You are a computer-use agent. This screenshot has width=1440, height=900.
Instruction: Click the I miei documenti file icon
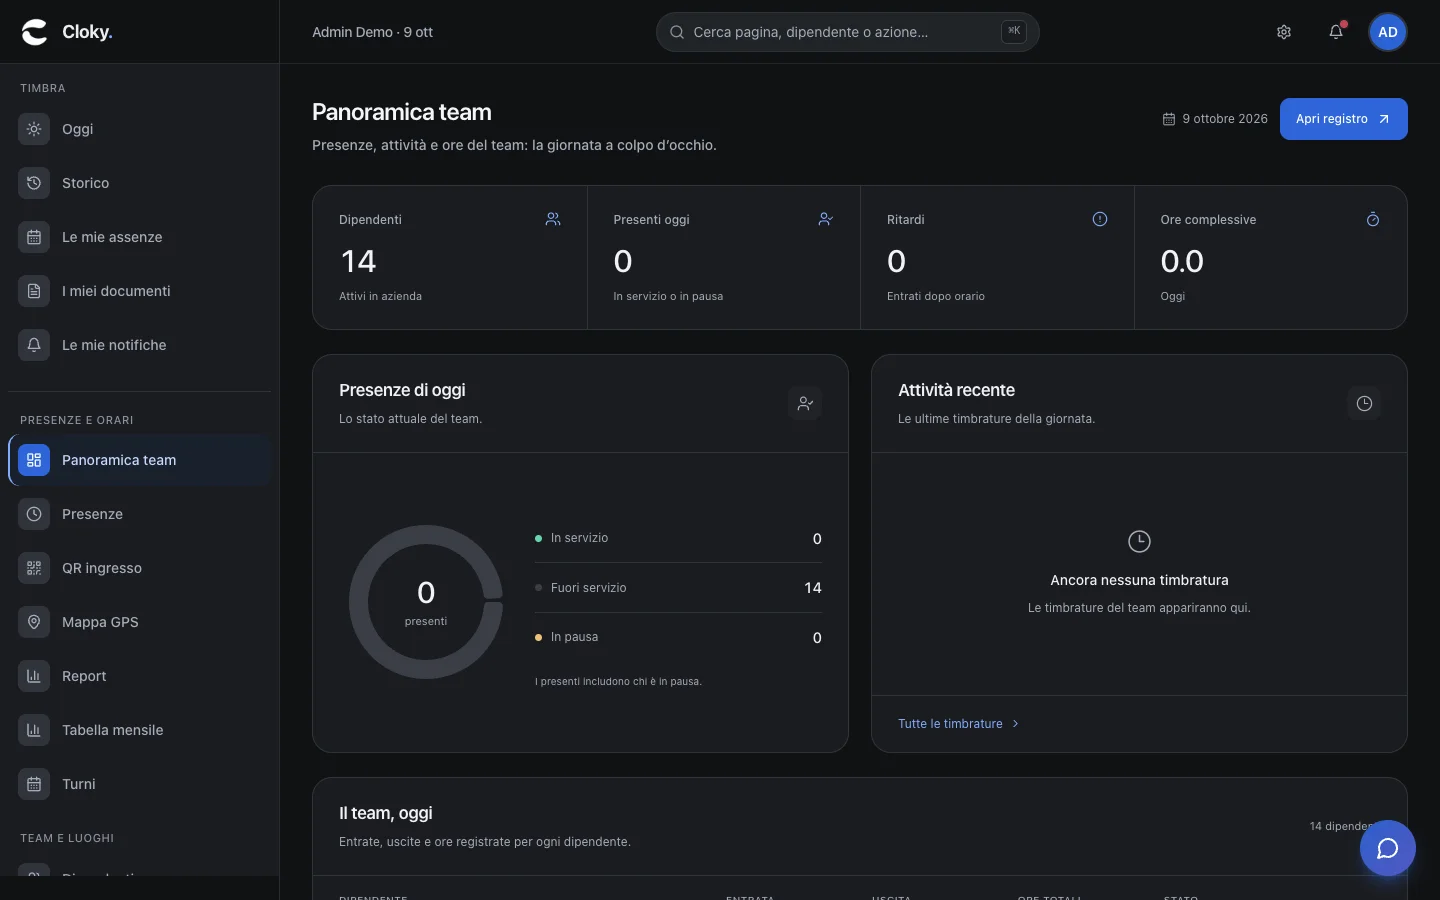click(34, 291)
